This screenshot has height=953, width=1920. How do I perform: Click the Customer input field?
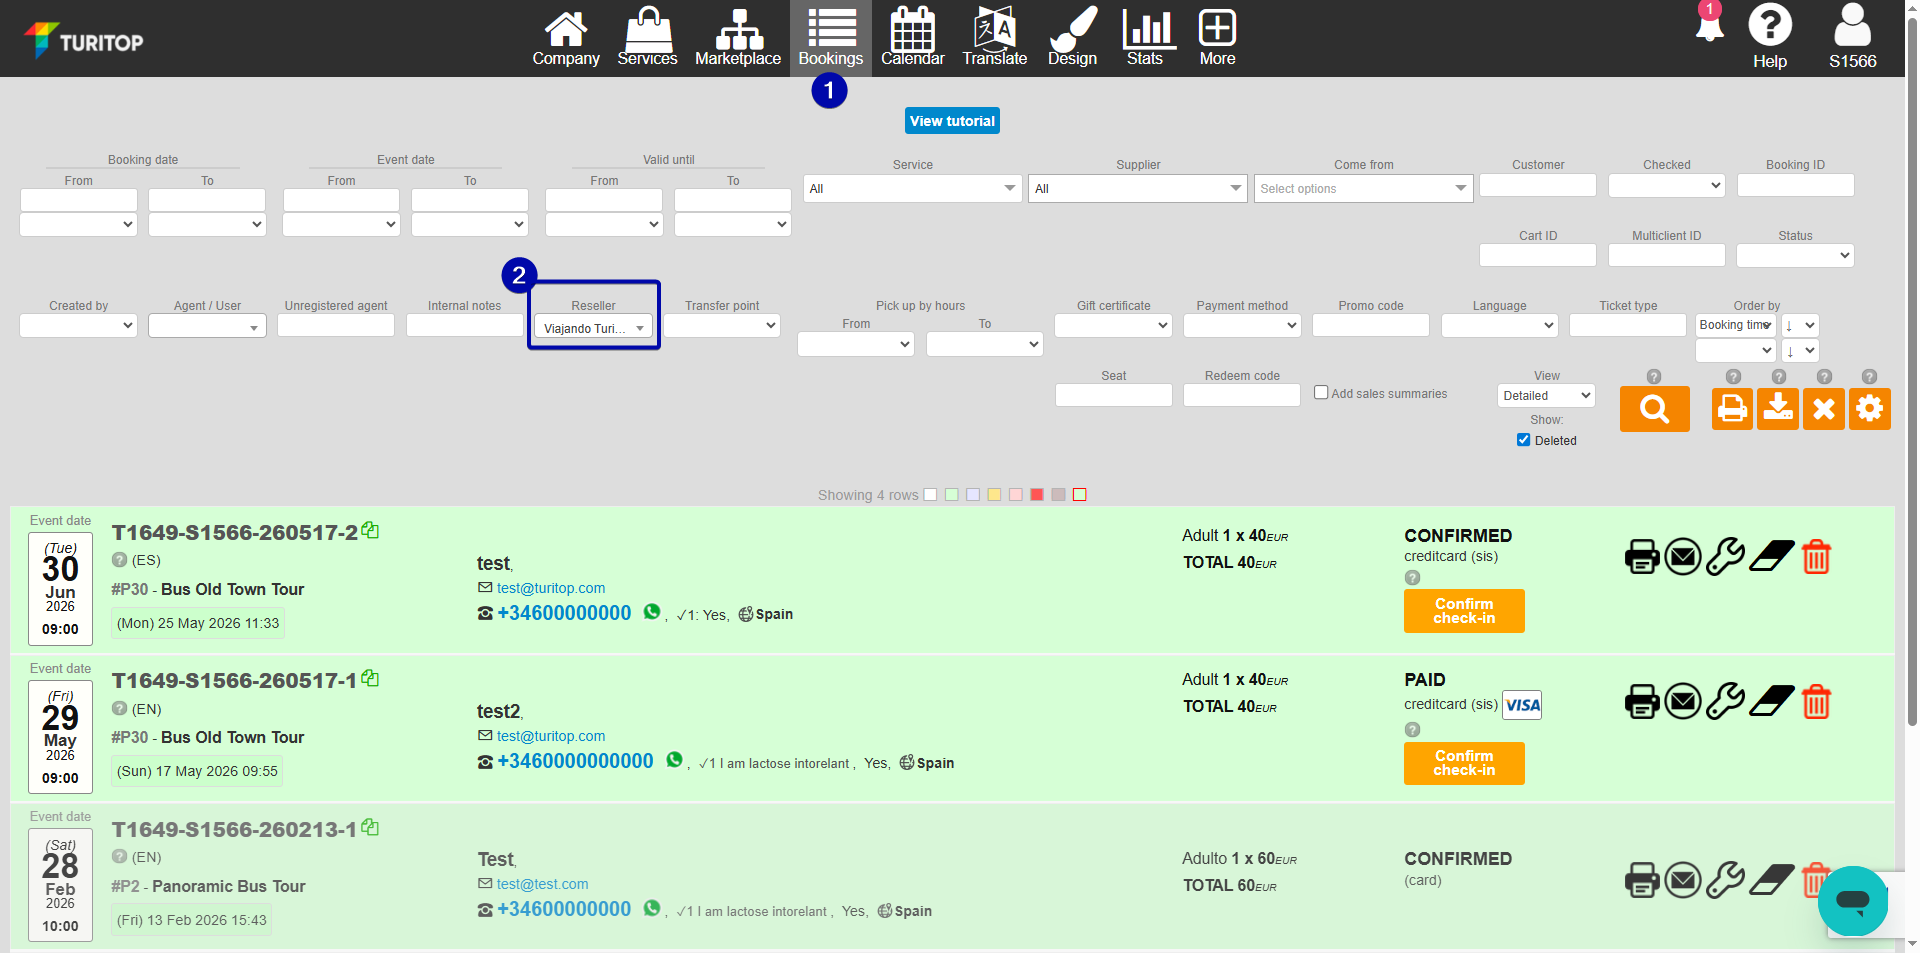click(x=1538, y=185)
